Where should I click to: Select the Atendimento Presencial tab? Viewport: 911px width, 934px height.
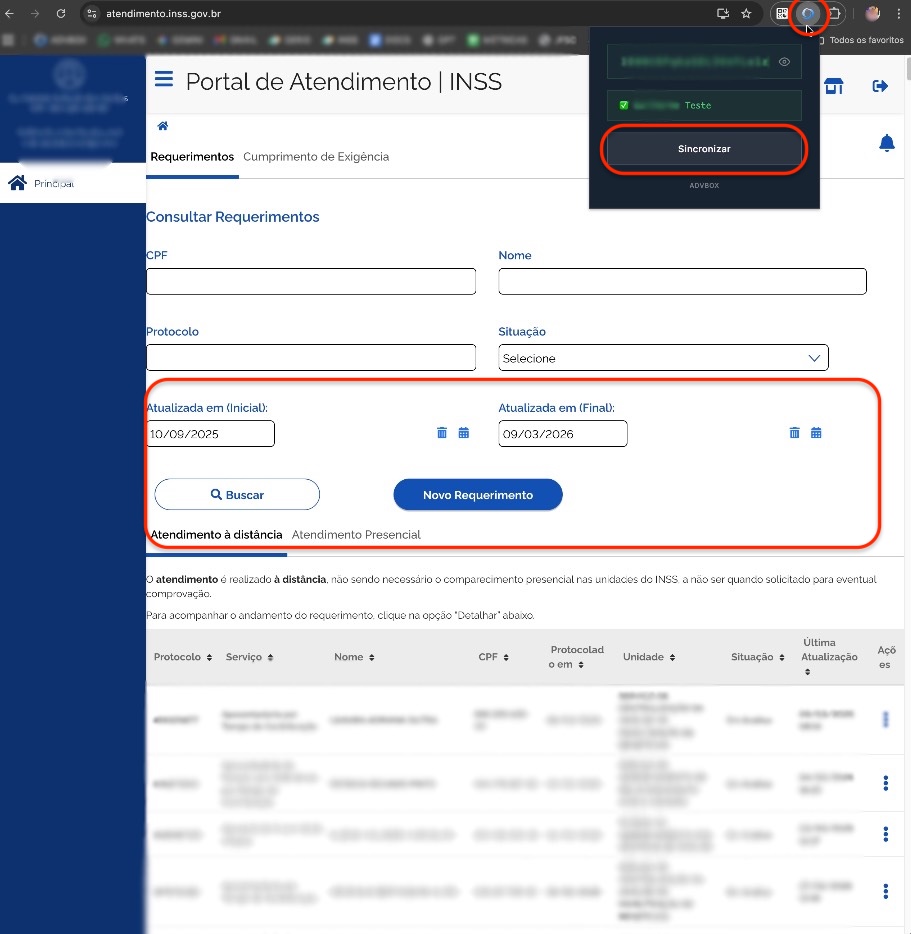point(356,535)
